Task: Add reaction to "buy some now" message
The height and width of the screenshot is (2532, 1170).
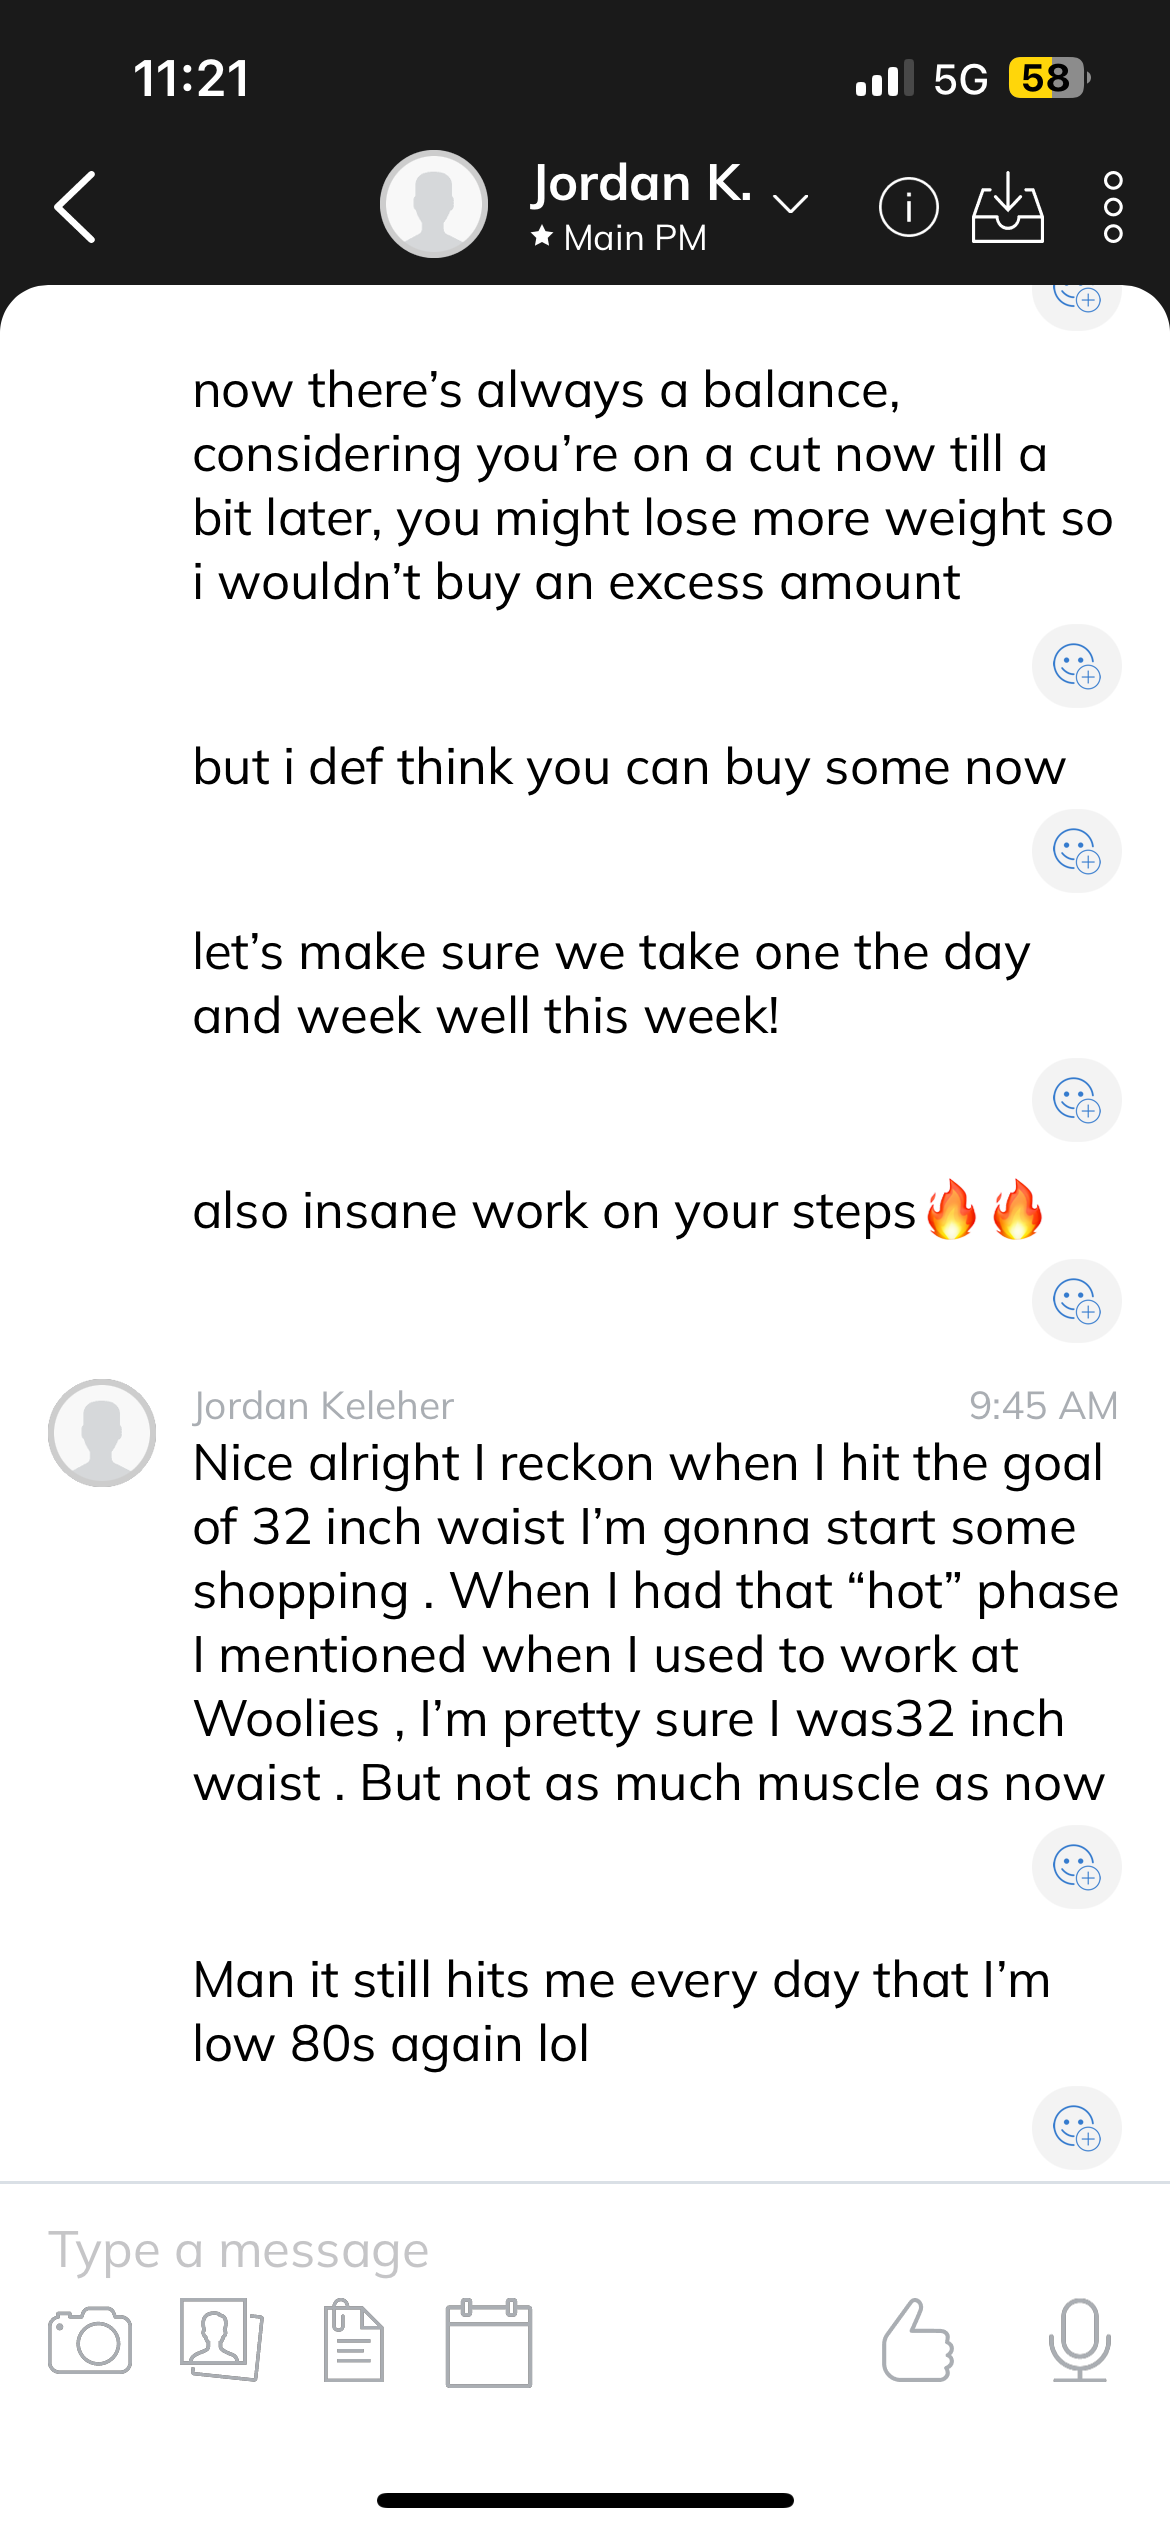Action: click(1076, 851)
